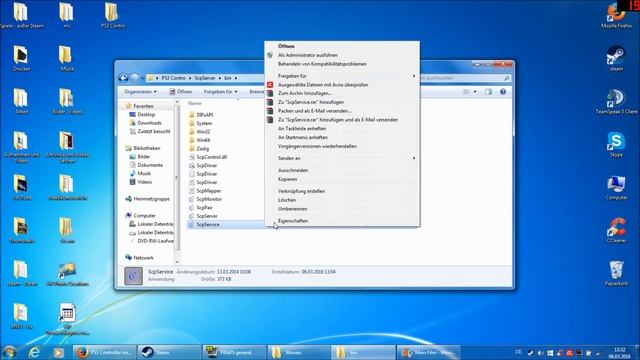640x360 pixels.
Task: Toggle the preview pane button
Action: pyautogui.click(x=489, y=92)
